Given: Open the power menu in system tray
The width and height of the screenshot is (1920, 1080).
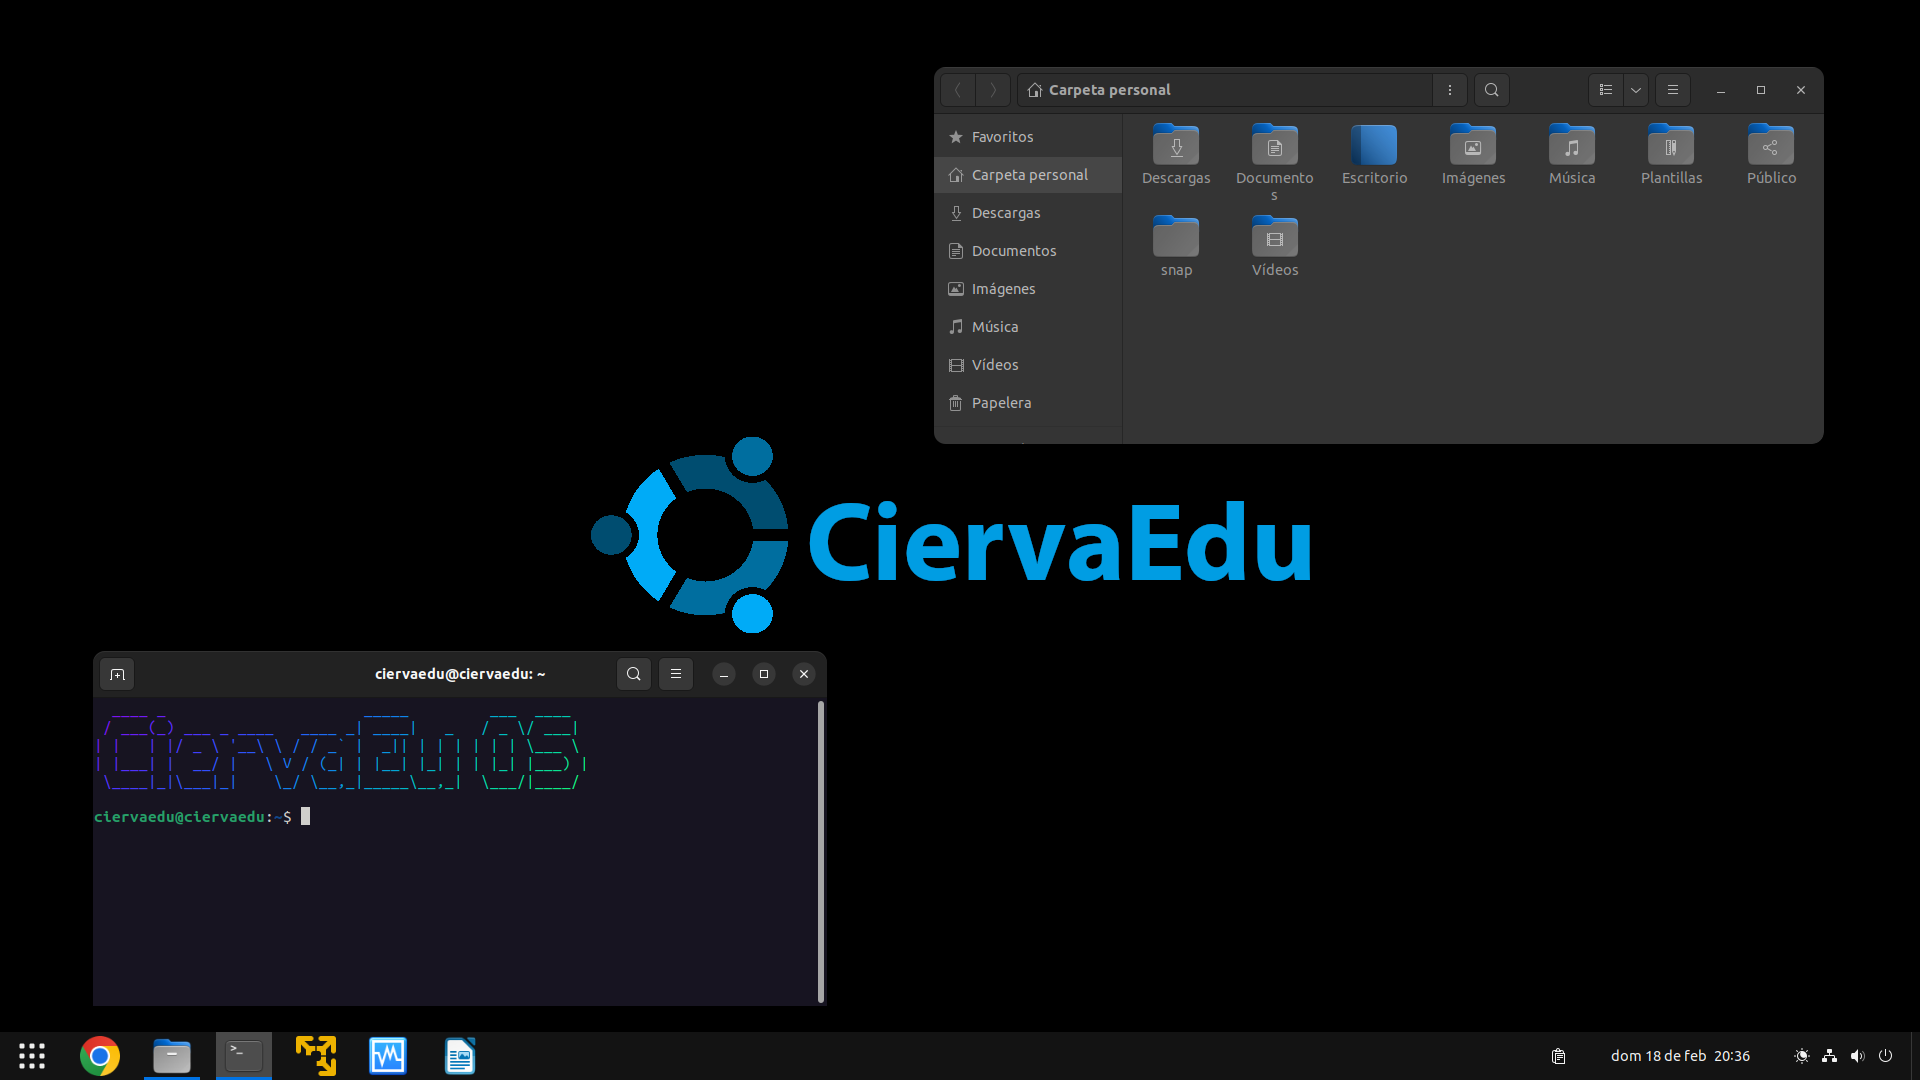Looking at the screenshot, I should [1885, 1056].
